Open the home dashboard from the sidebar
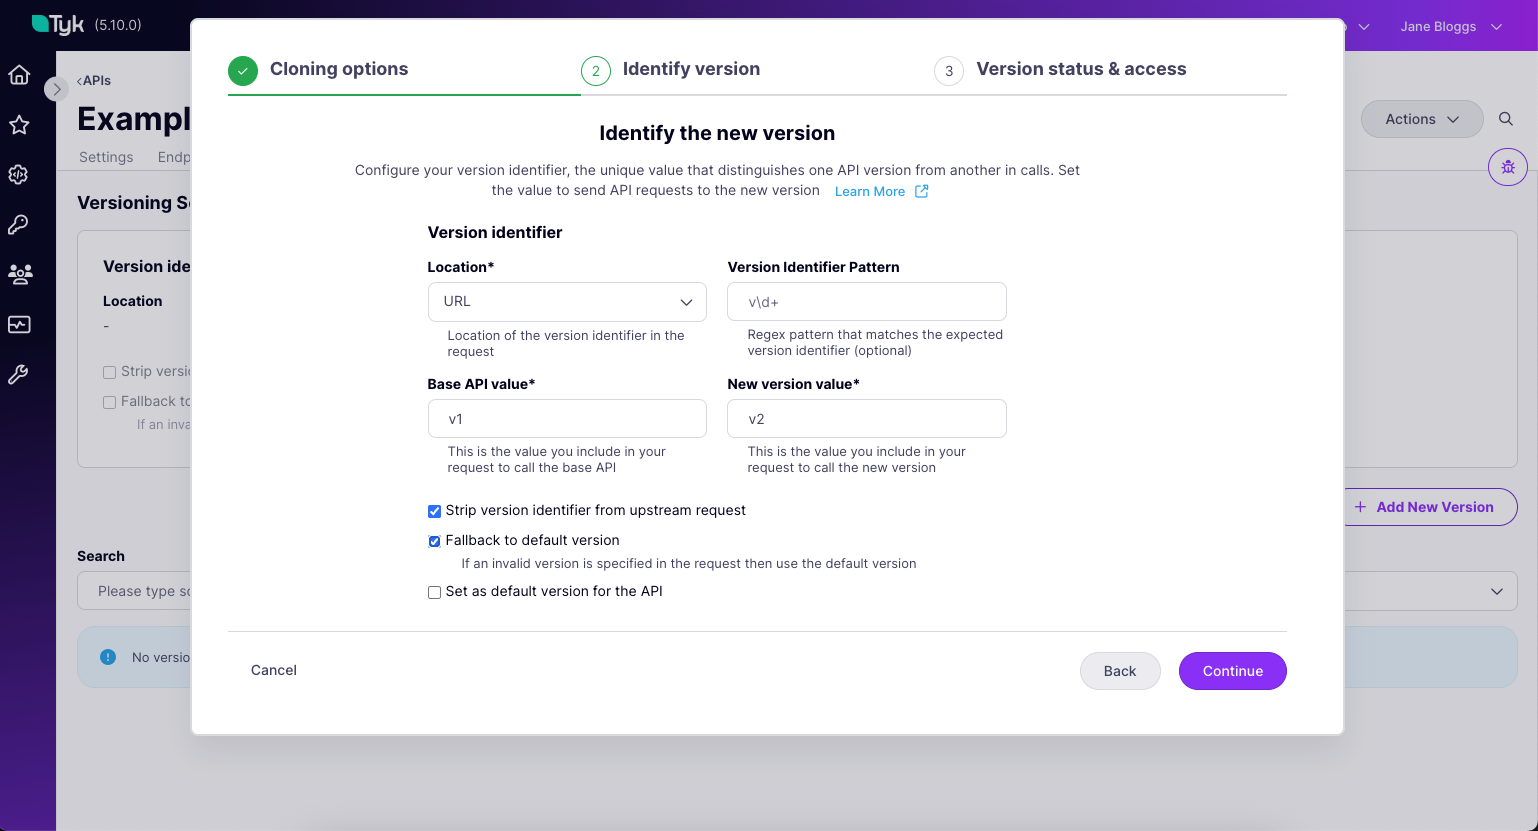 coord(18,74)
